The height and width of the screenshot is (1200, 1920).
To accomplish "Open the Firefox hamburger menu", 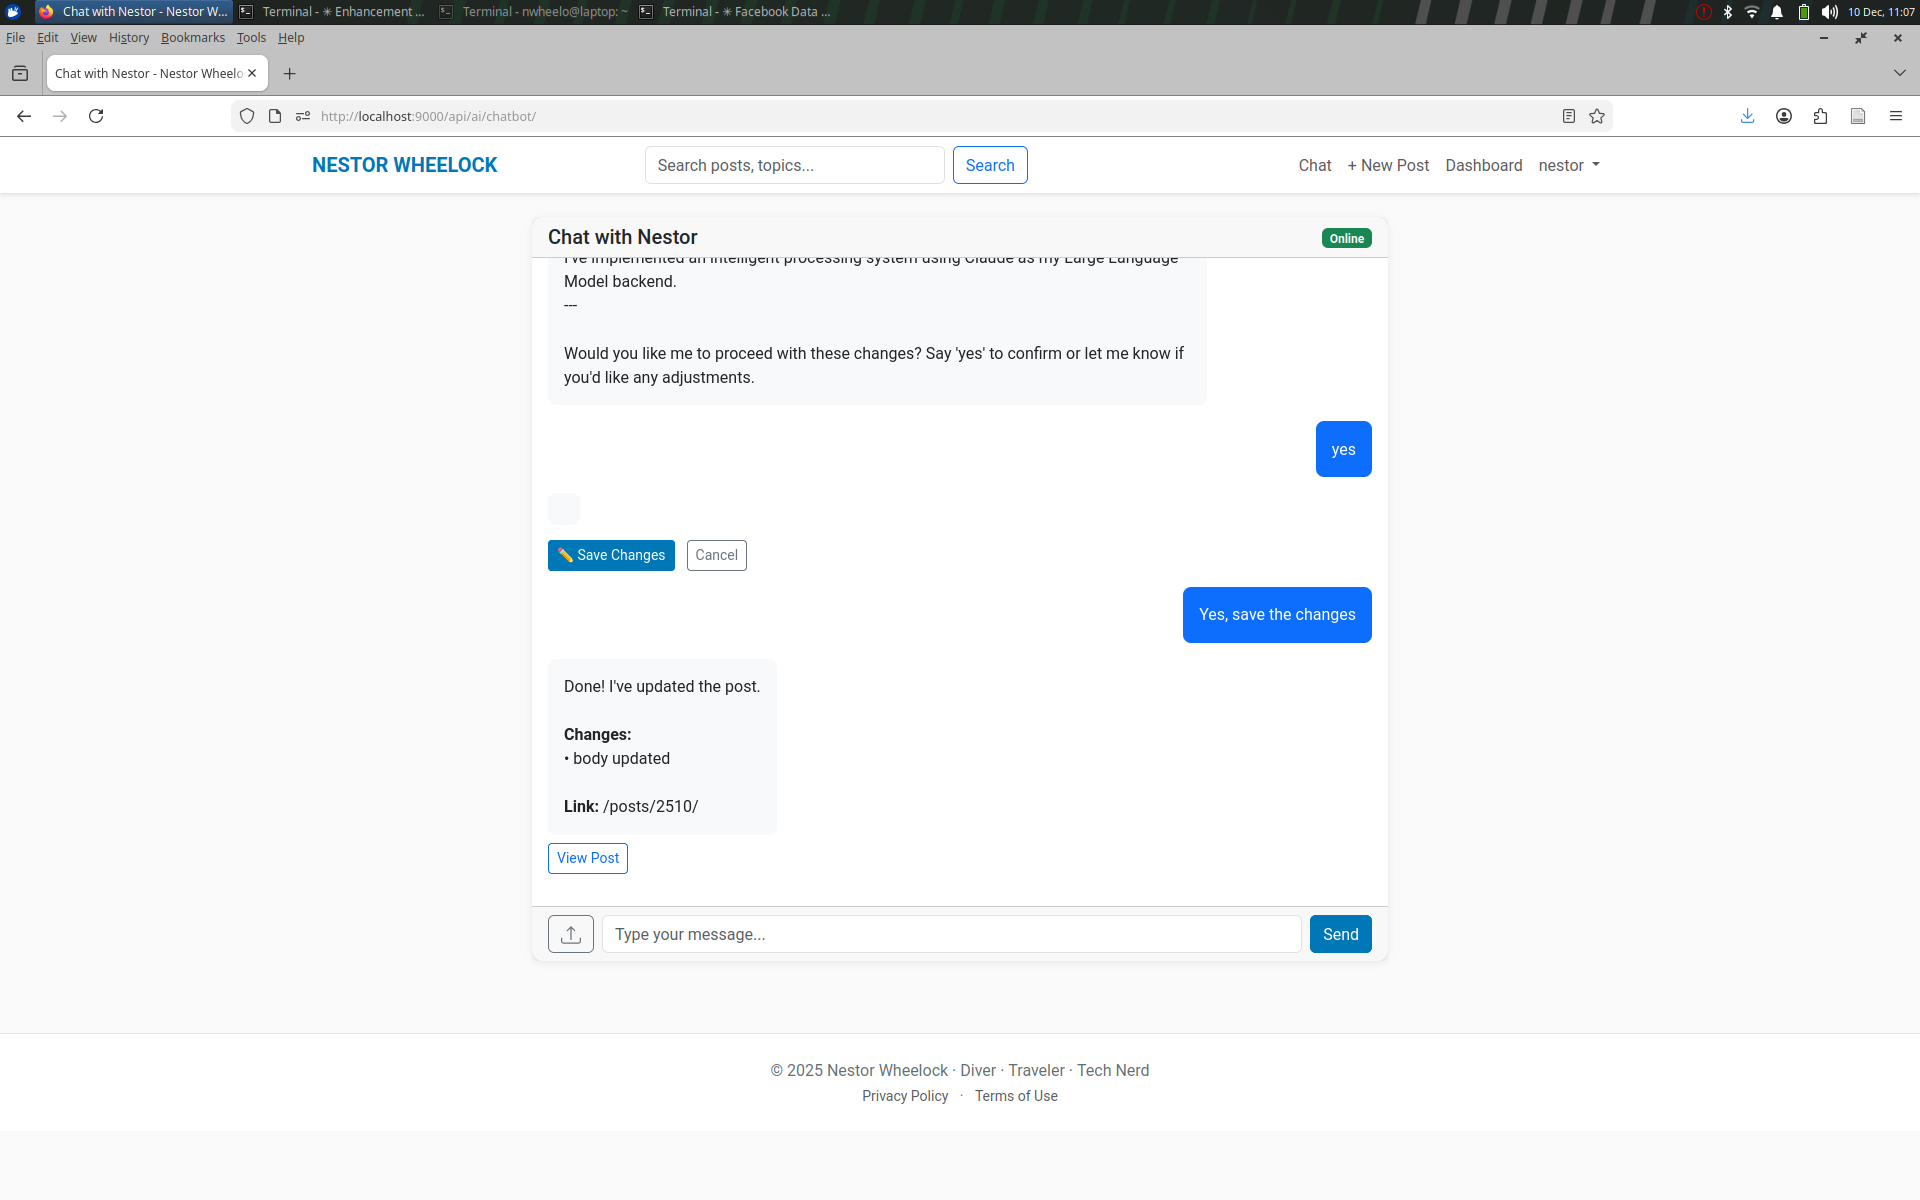I will (1896, 116).
